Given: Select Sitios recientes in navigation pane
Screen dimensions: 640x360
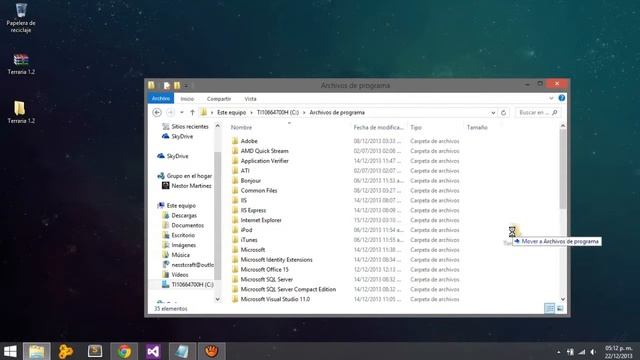Looking at the screenshot, I should (185, 127).
